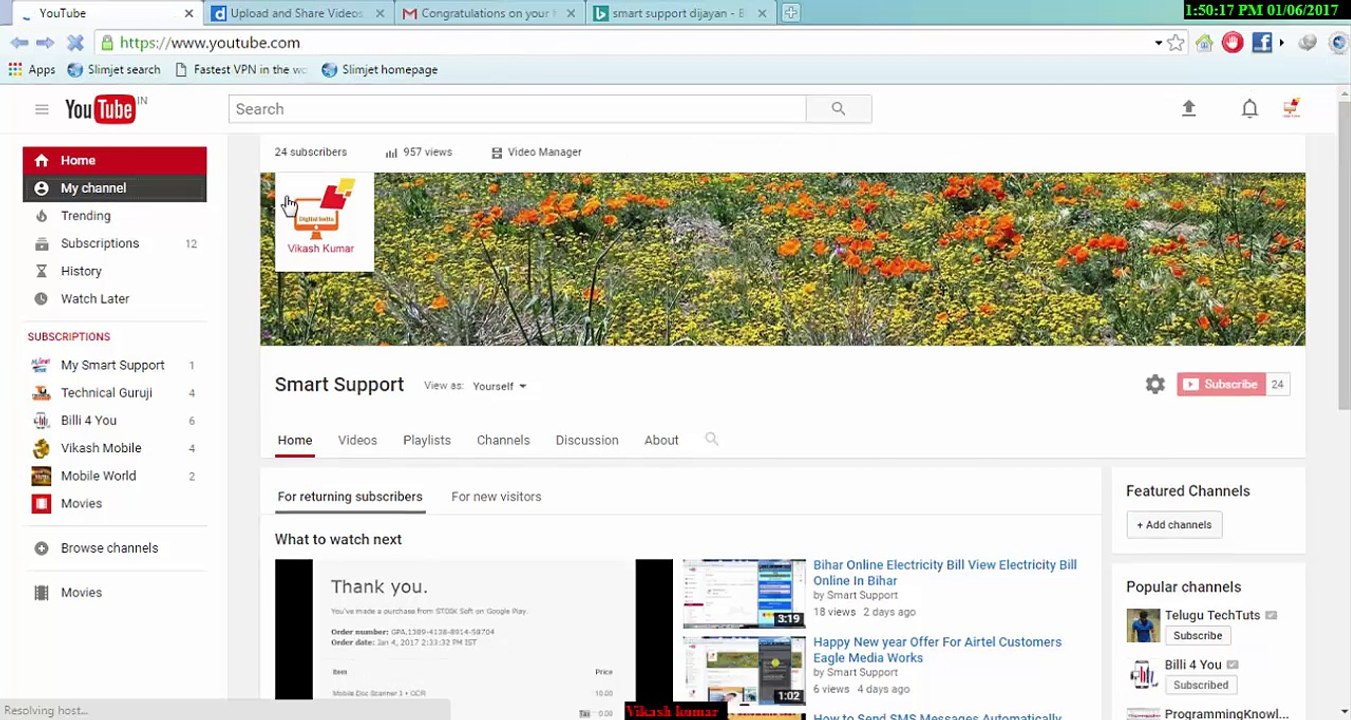Click the channel search magnifier icon

[712, 439]
